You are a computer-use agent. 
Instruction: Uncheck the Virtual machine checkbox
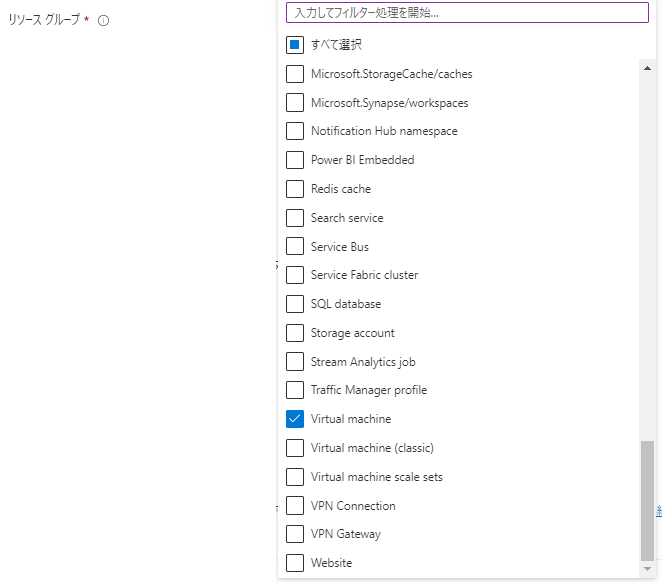click(295, 419)
